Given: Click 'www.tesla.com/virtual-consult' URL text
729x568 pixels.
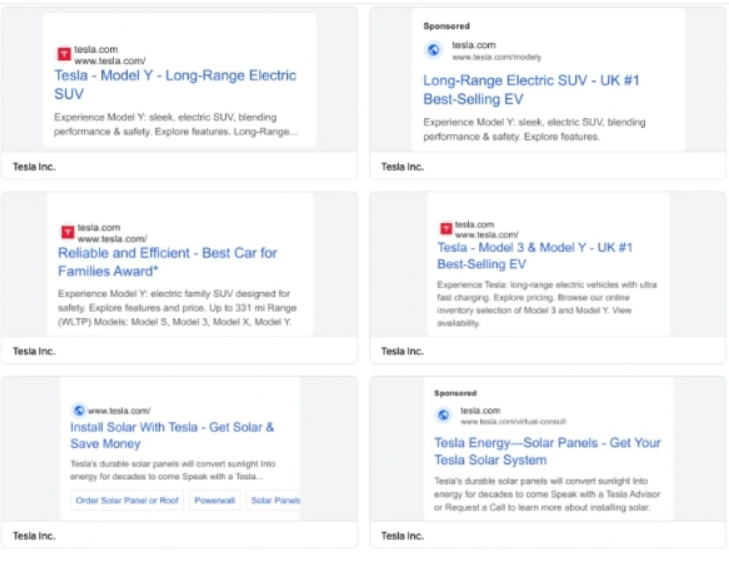Looking at the screenshot, I should click(513, 422).
